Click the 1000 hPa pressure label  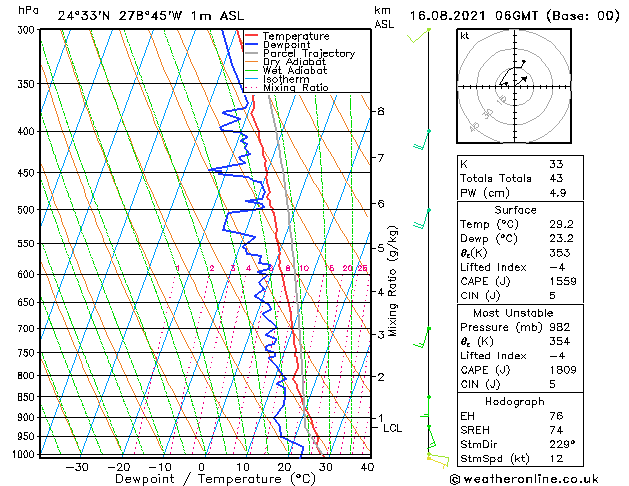pos(26,454)
